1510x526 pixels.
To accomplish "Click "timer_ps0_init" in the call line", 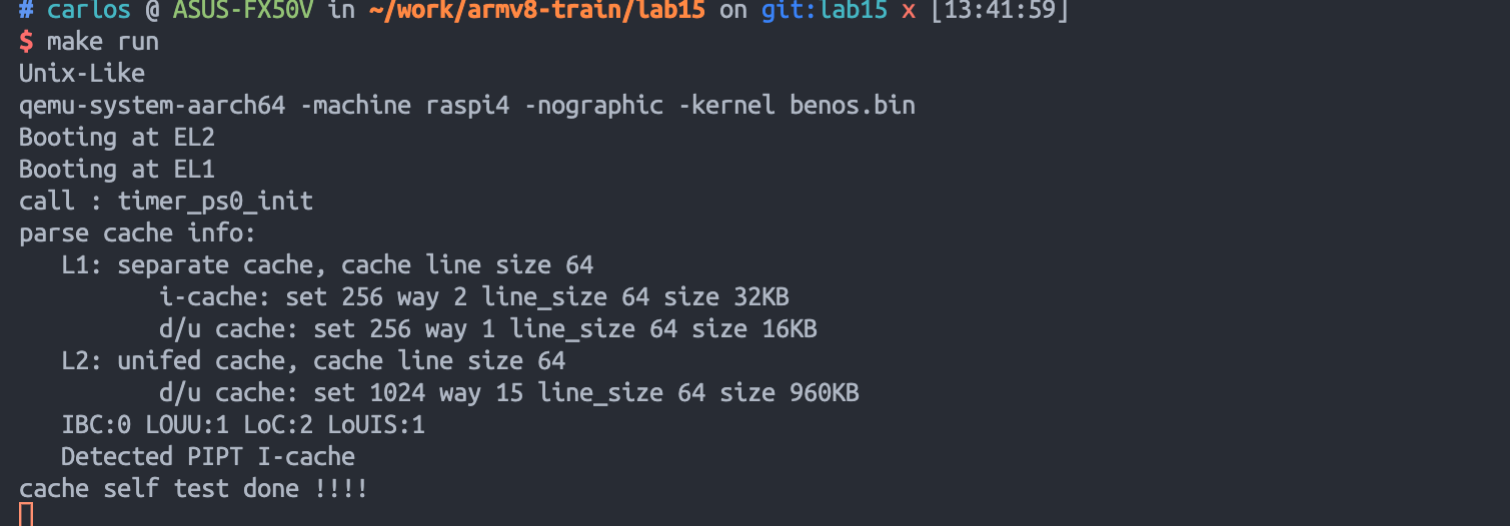I will (x=215, y=202).
